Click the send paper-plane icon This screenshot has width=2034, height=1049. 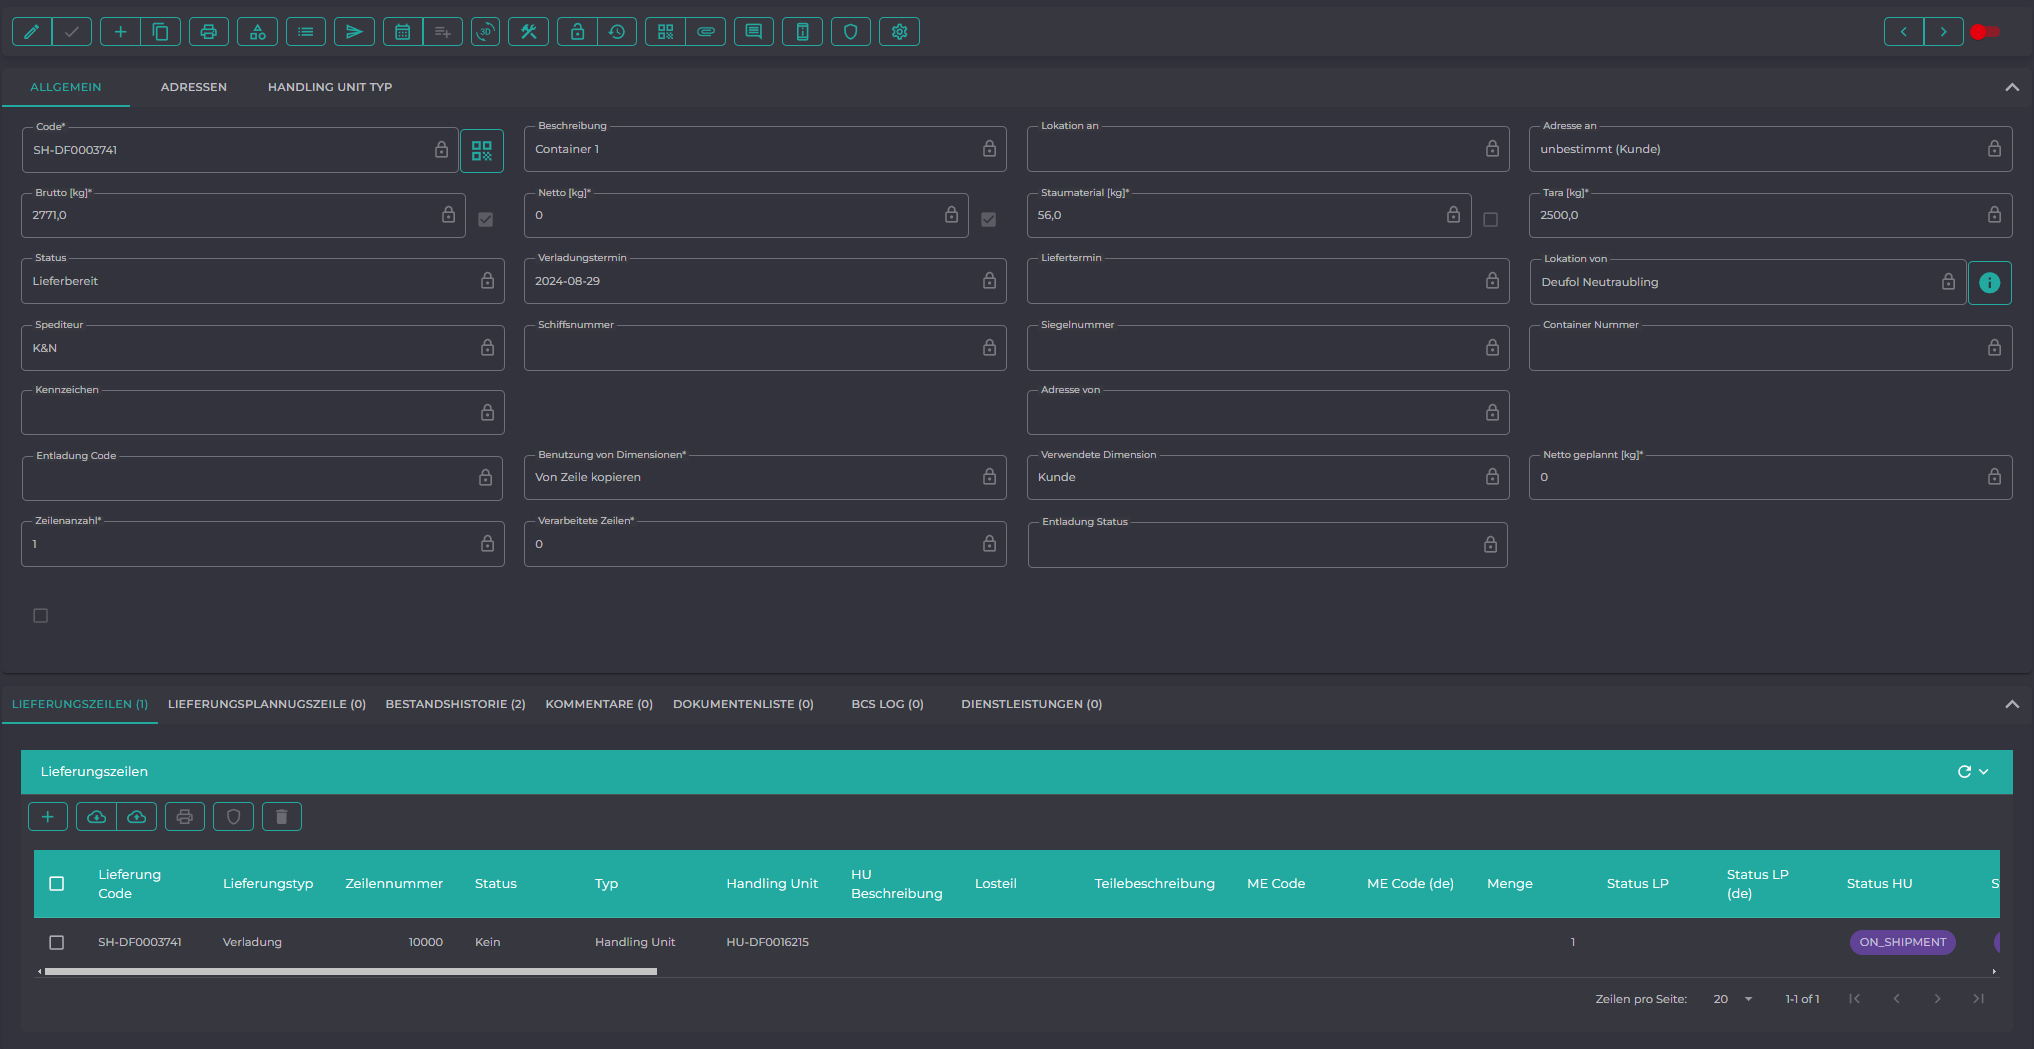coord(354,32)
